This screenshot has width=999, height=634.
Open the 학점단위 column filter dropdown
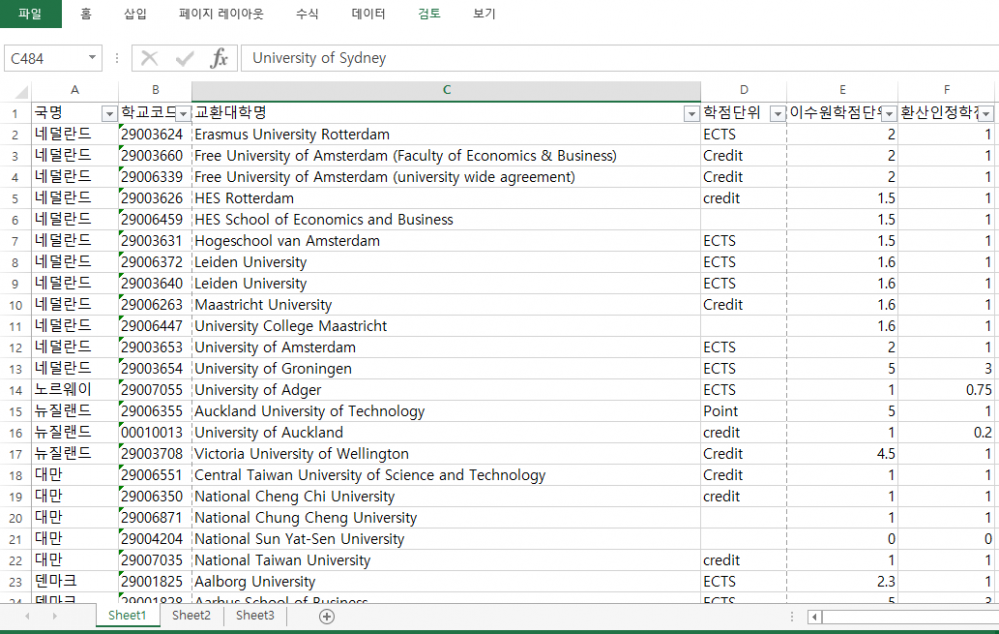pos(778,114)
